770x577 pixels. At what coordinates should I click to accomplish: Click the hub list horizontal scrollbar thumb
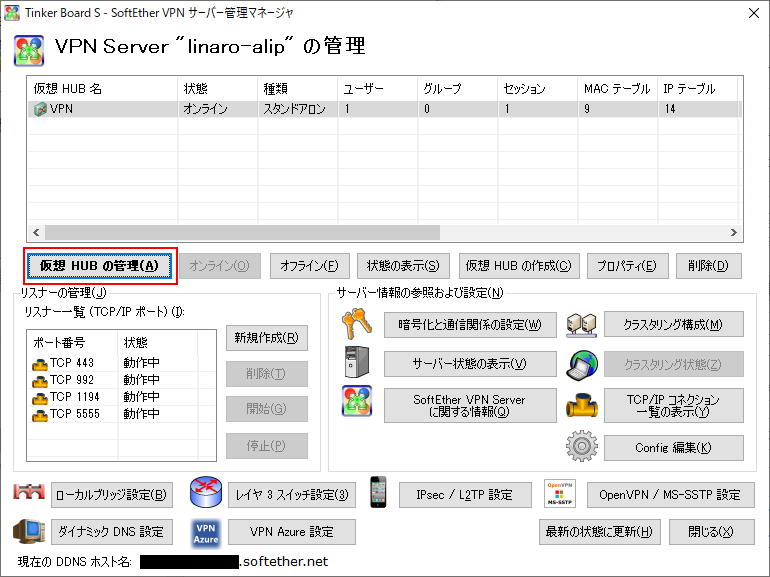pos(243,232)
